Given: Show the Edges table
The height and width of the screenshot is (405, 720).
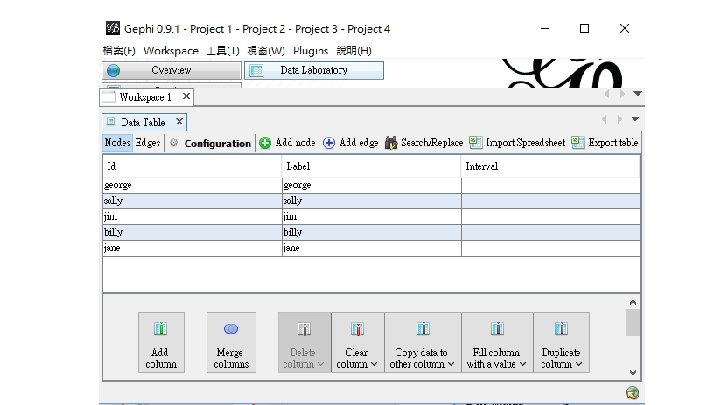Looking at the screenshot, I should pos(147,142).
